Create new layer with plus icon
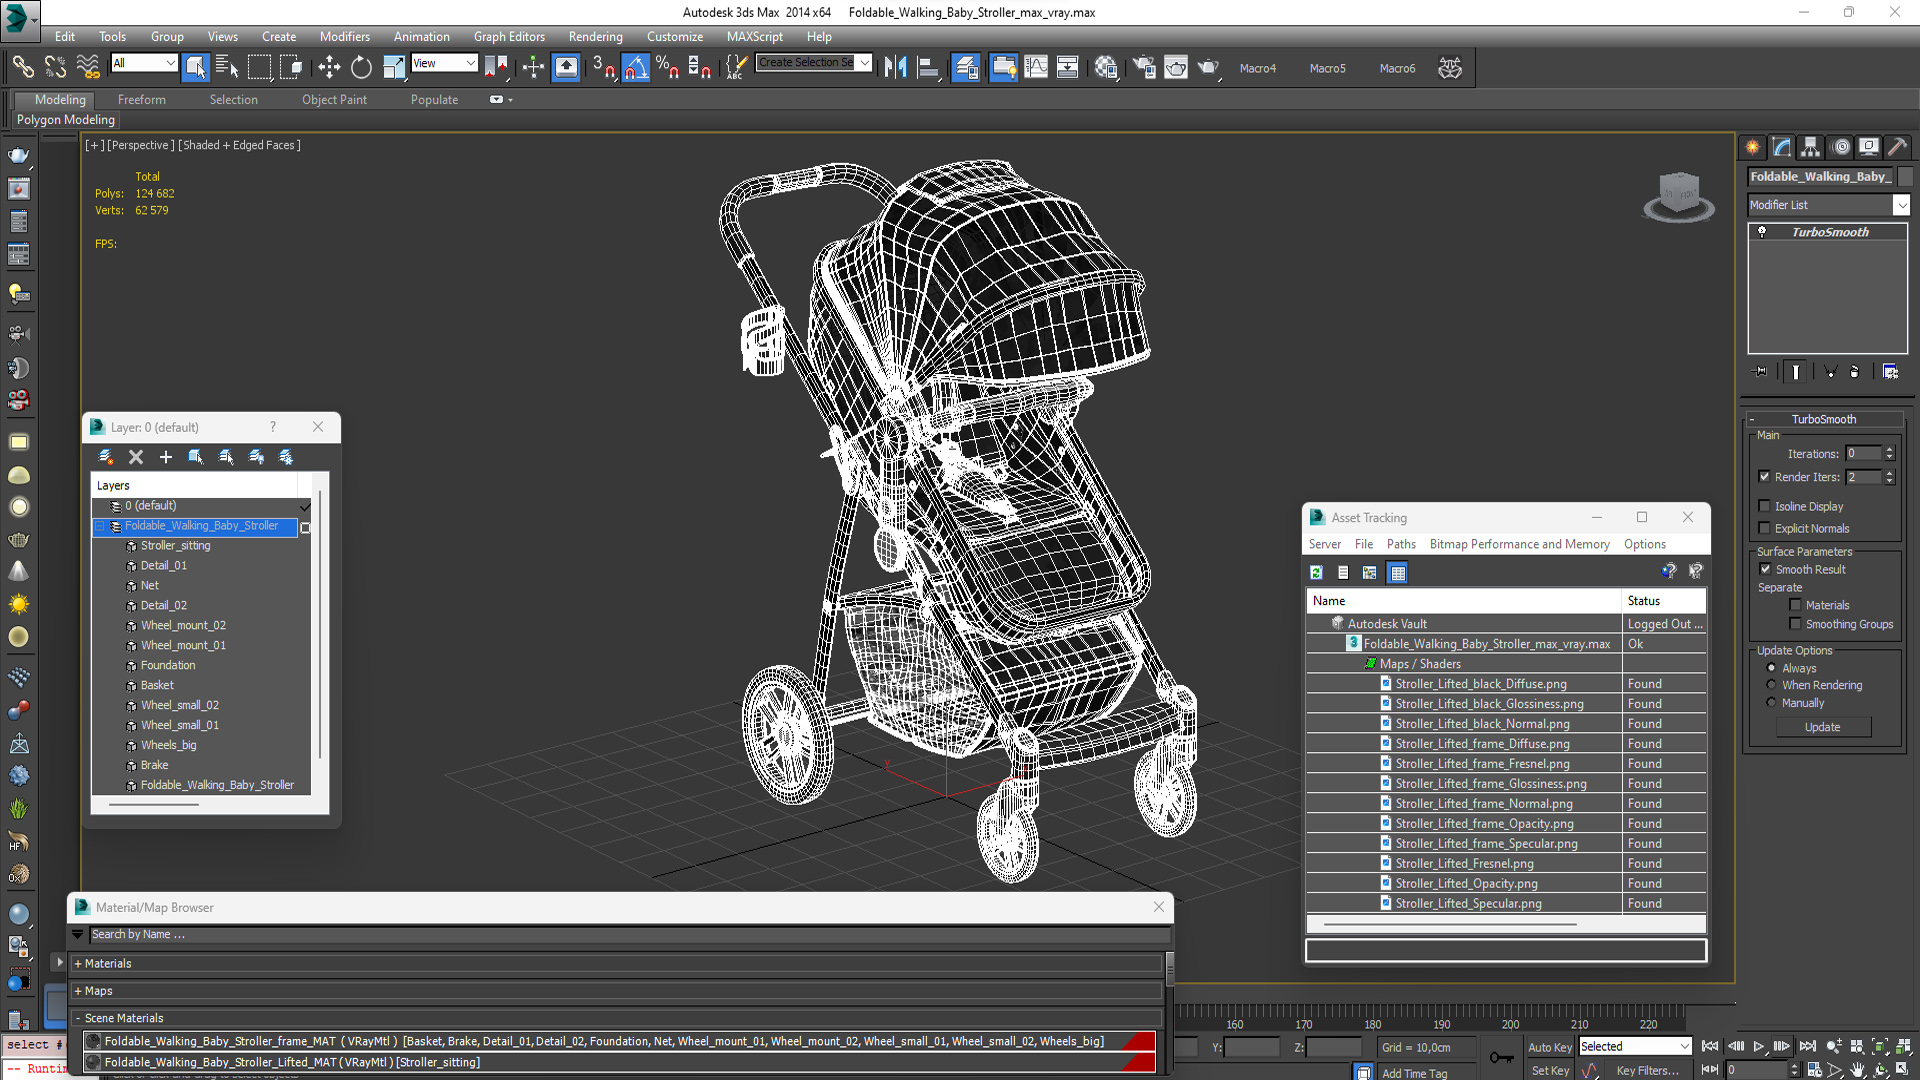1920x1080 pixels. tap(166, 457)
